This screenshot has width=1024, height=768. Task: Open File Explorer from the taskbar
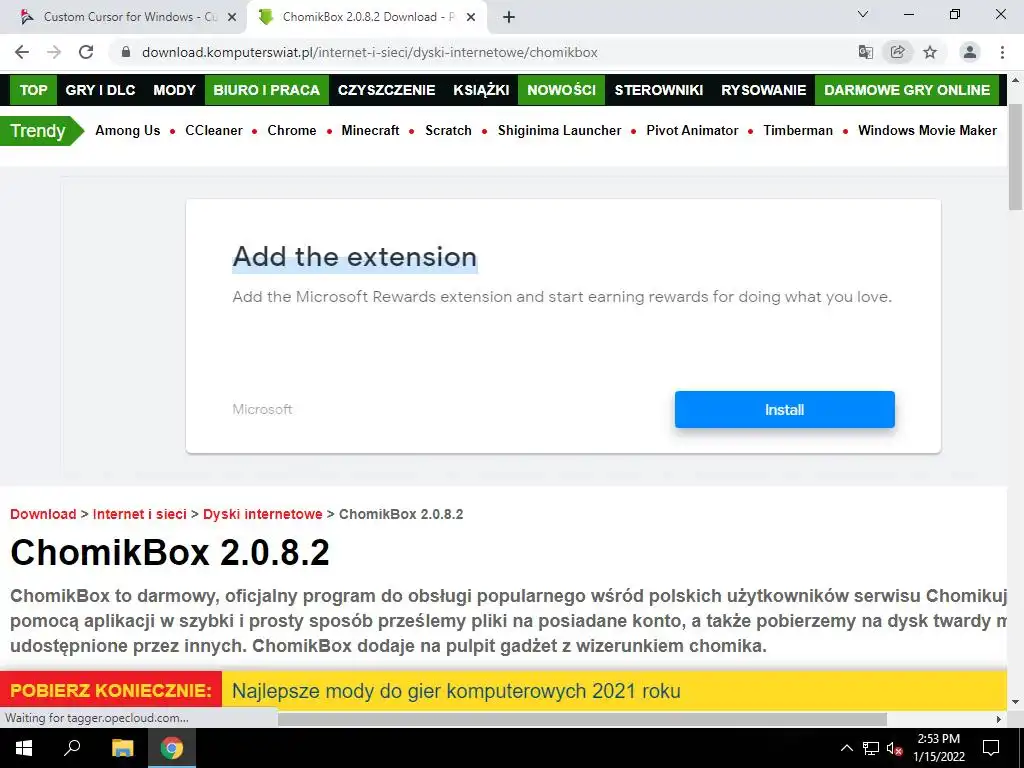(x=122, y=748)
